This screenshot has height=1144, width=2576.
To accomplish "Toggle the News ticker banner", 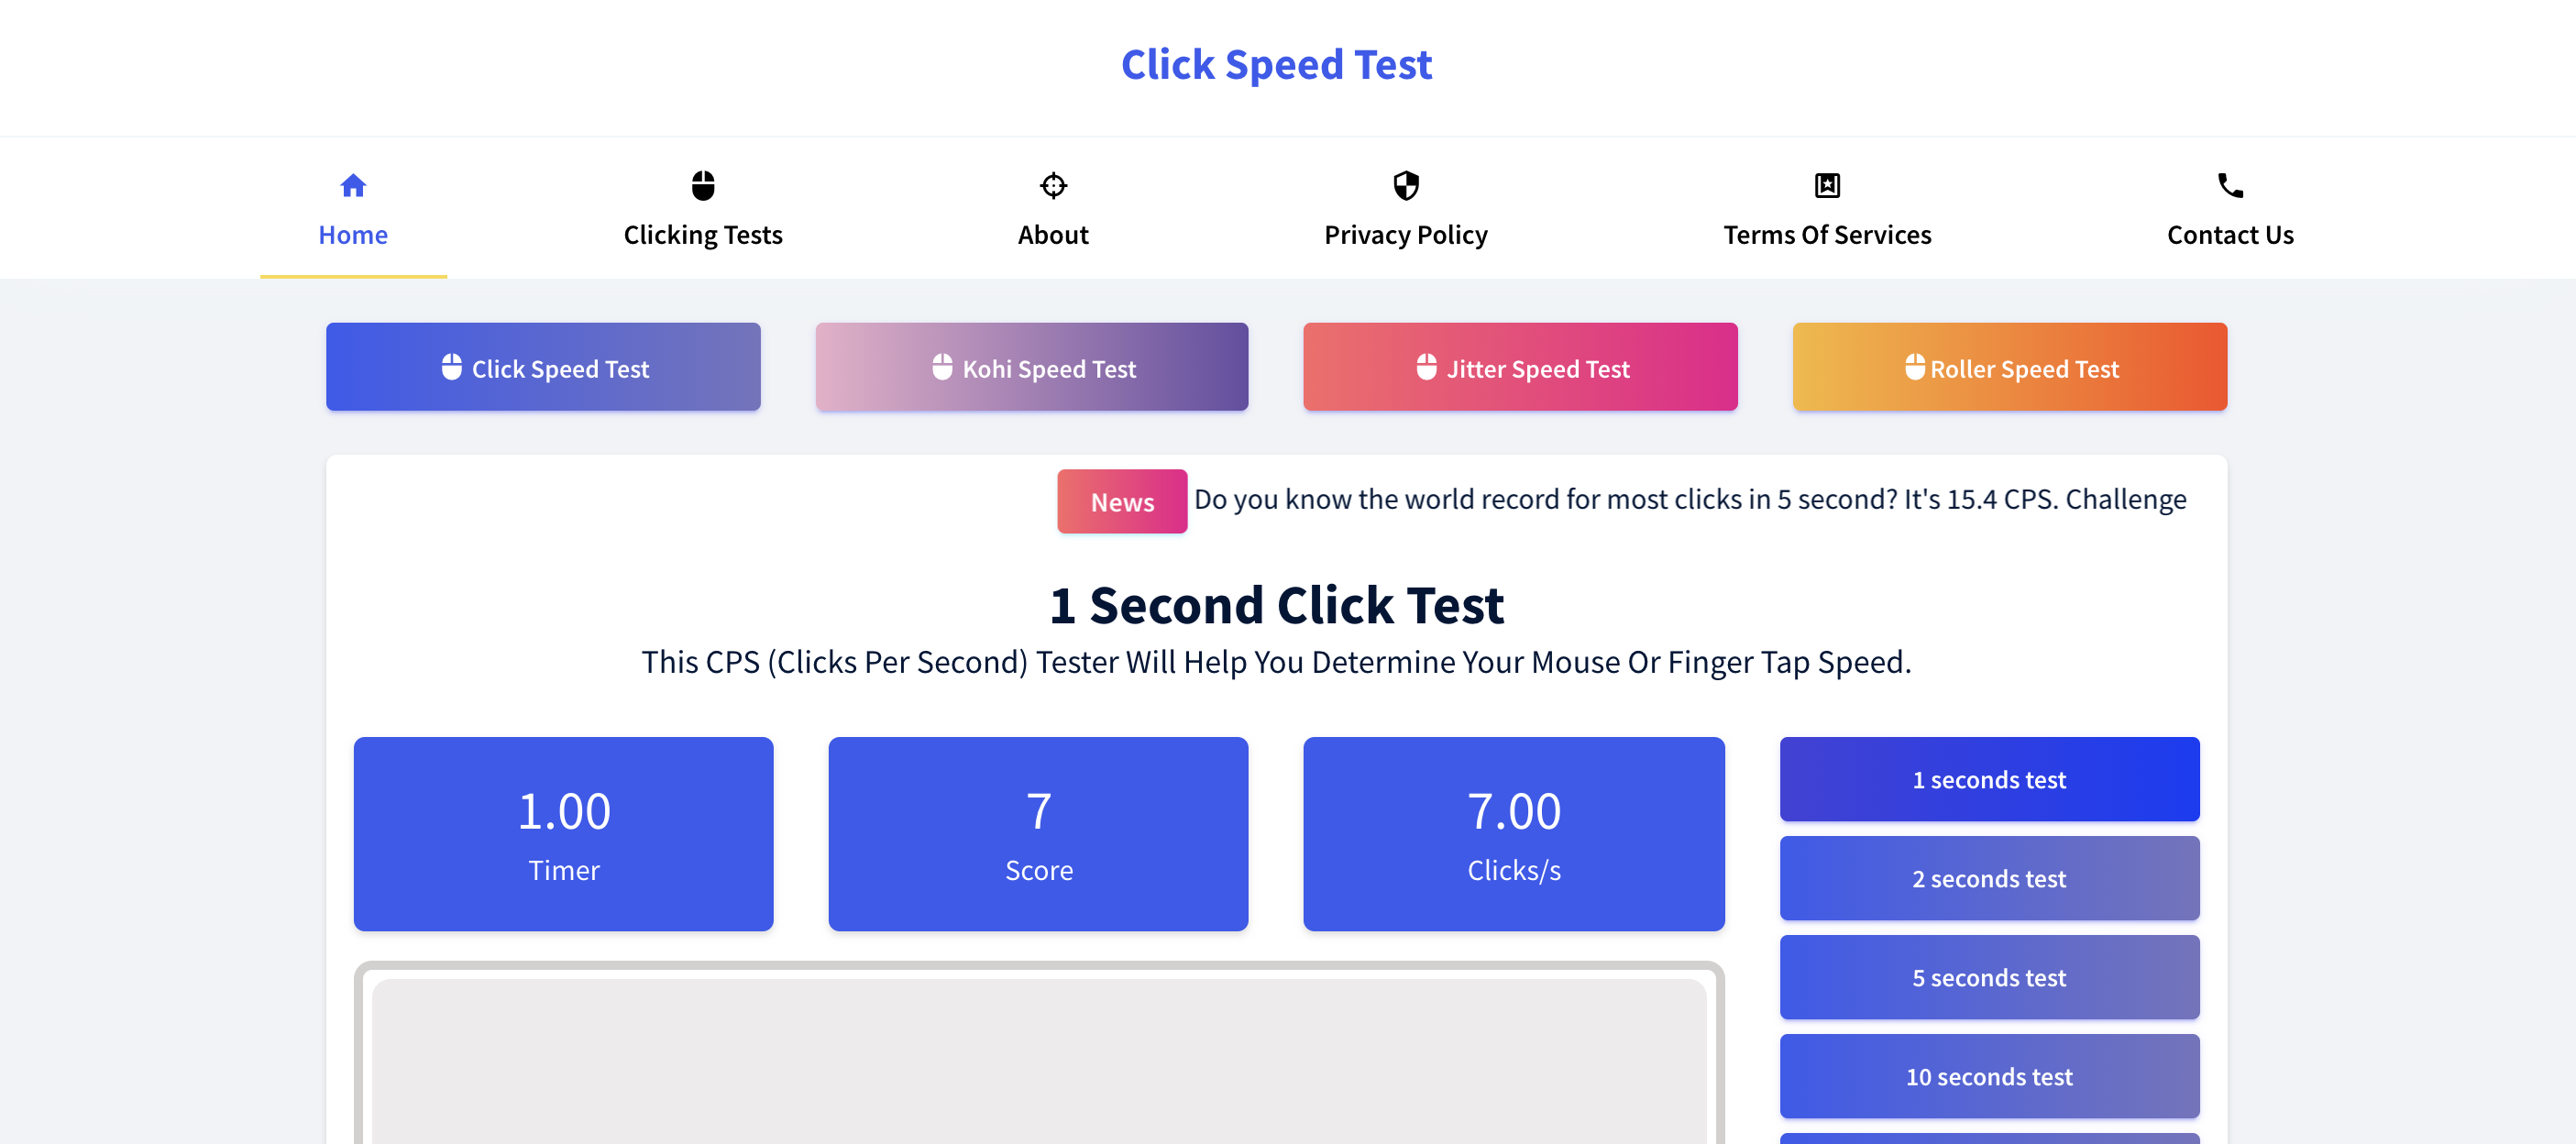I will (x=1122, y=500).
